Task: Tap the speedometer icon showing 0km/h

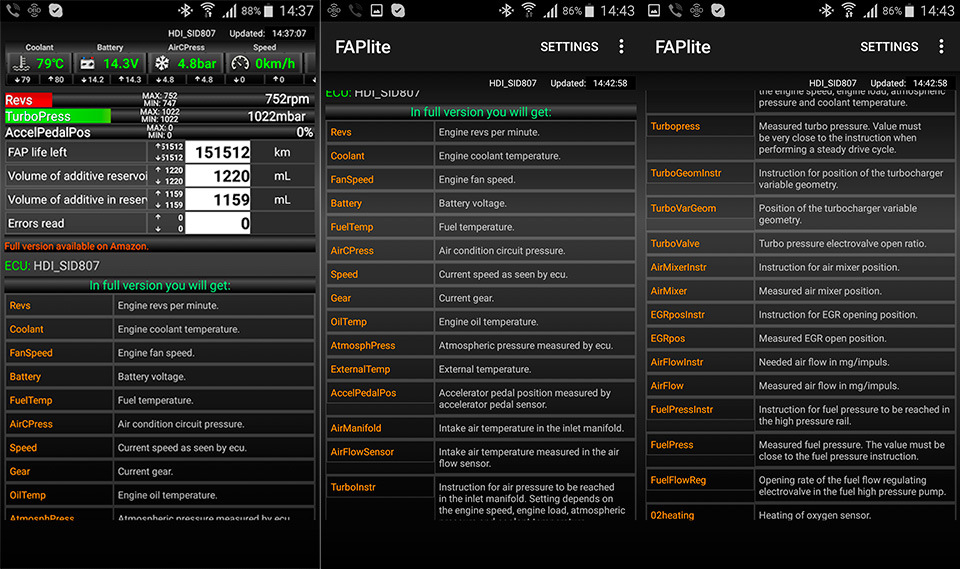Action: pos(240,63)
